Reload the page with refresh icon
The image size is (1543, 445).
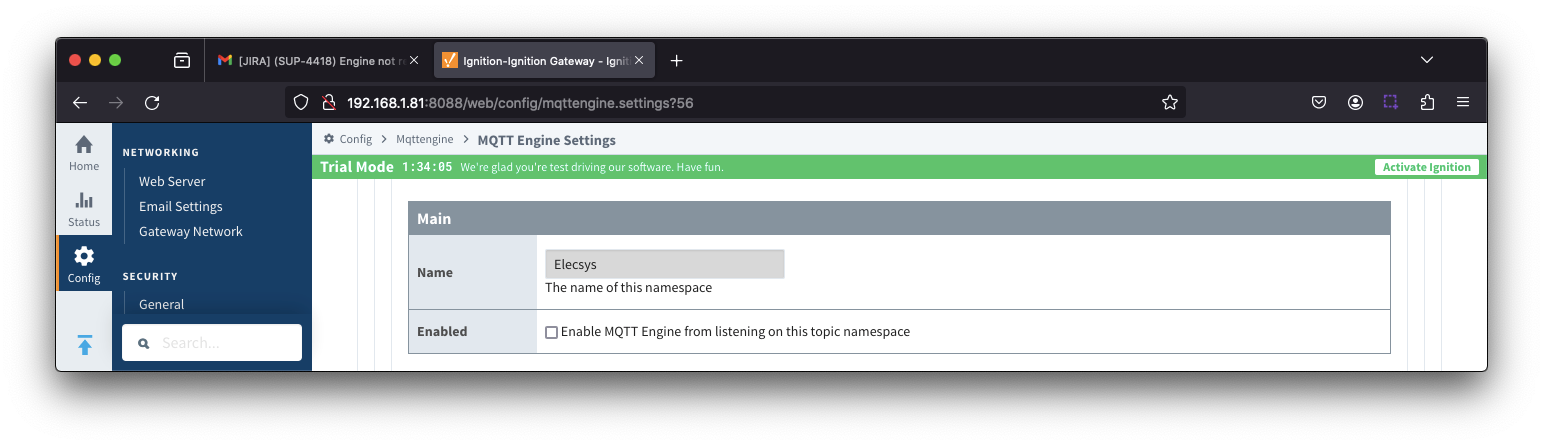point(152,102)
